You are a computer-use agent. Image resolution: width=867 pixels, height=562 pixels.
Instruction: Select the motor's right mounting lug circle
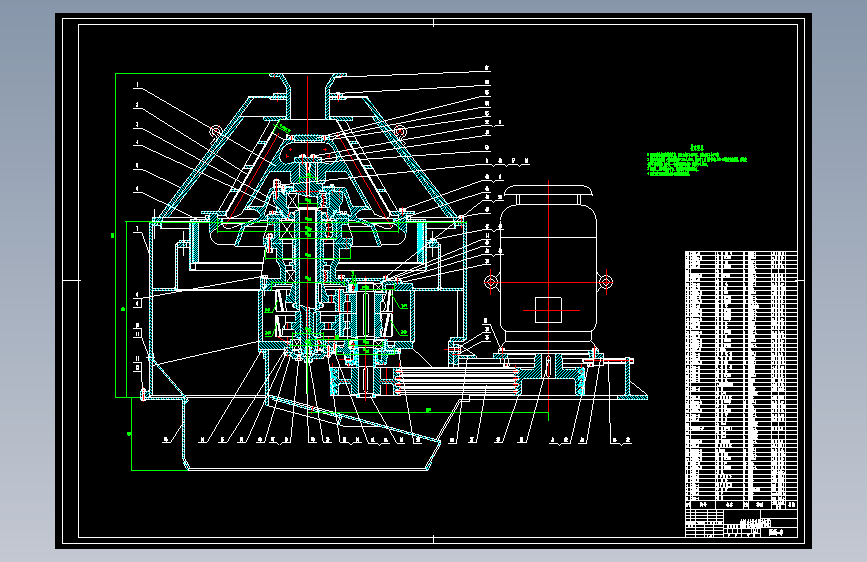(x=606, y=282)
